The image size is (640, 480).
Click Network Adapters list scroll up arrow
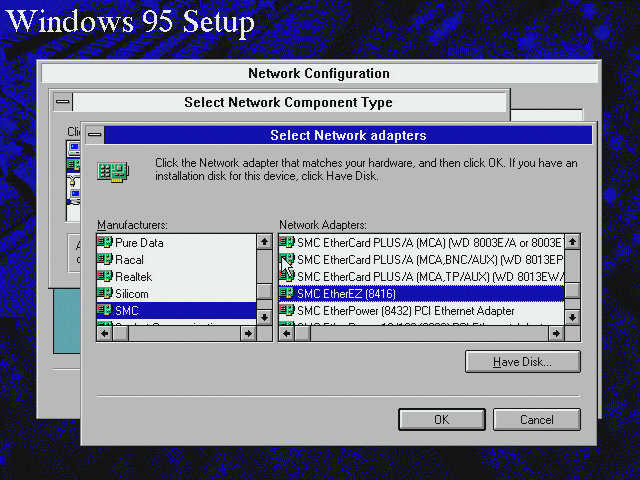(x=572, y=242)
